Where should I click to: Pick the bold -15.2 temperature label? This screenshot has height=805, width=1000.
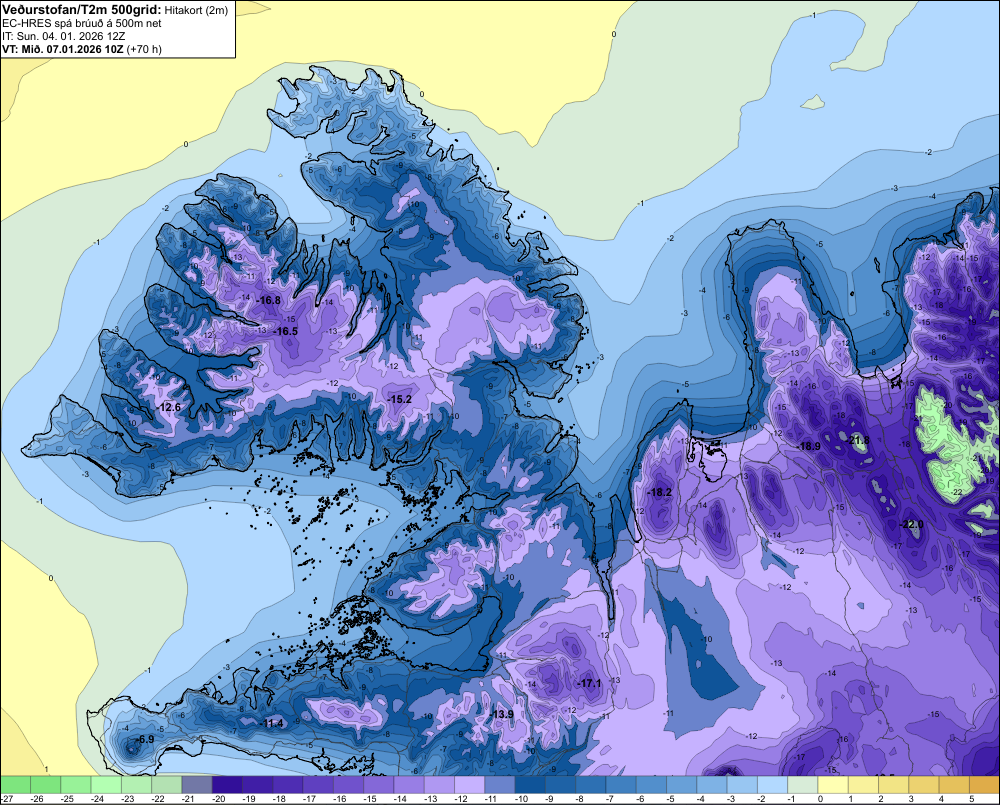pos(399,399)
